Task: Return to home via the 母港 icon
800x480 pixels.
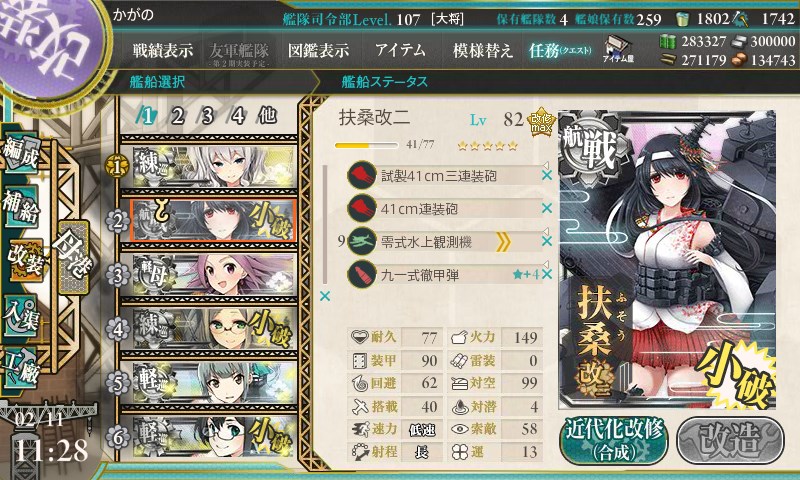Action: pos(73,256)
